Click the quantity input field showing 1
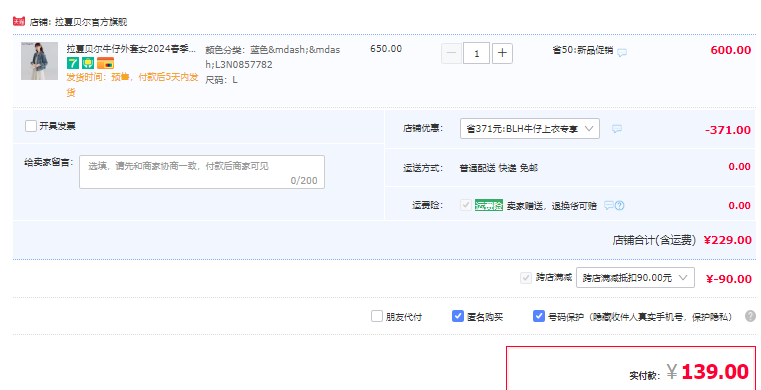Viewport: 761px width, 390px height. 476,53
